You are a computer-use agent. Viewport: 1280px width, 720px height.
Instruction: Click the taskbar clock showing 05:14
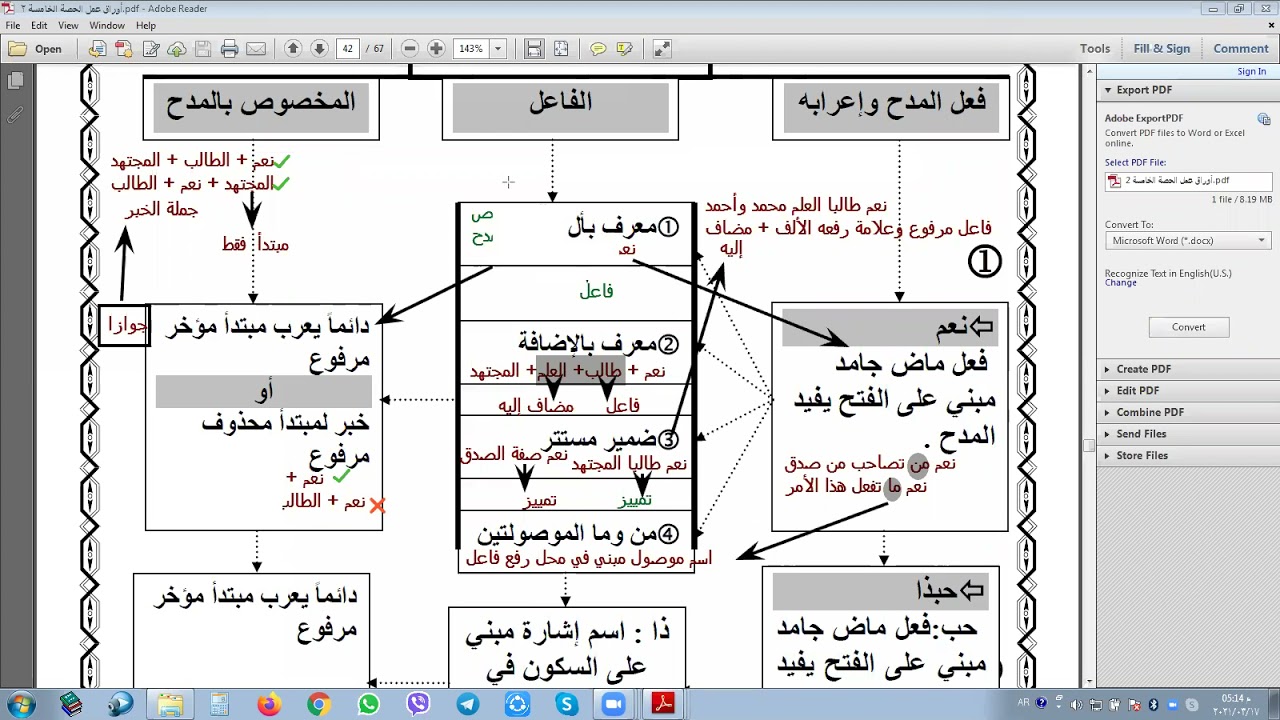click(1238, 705)
